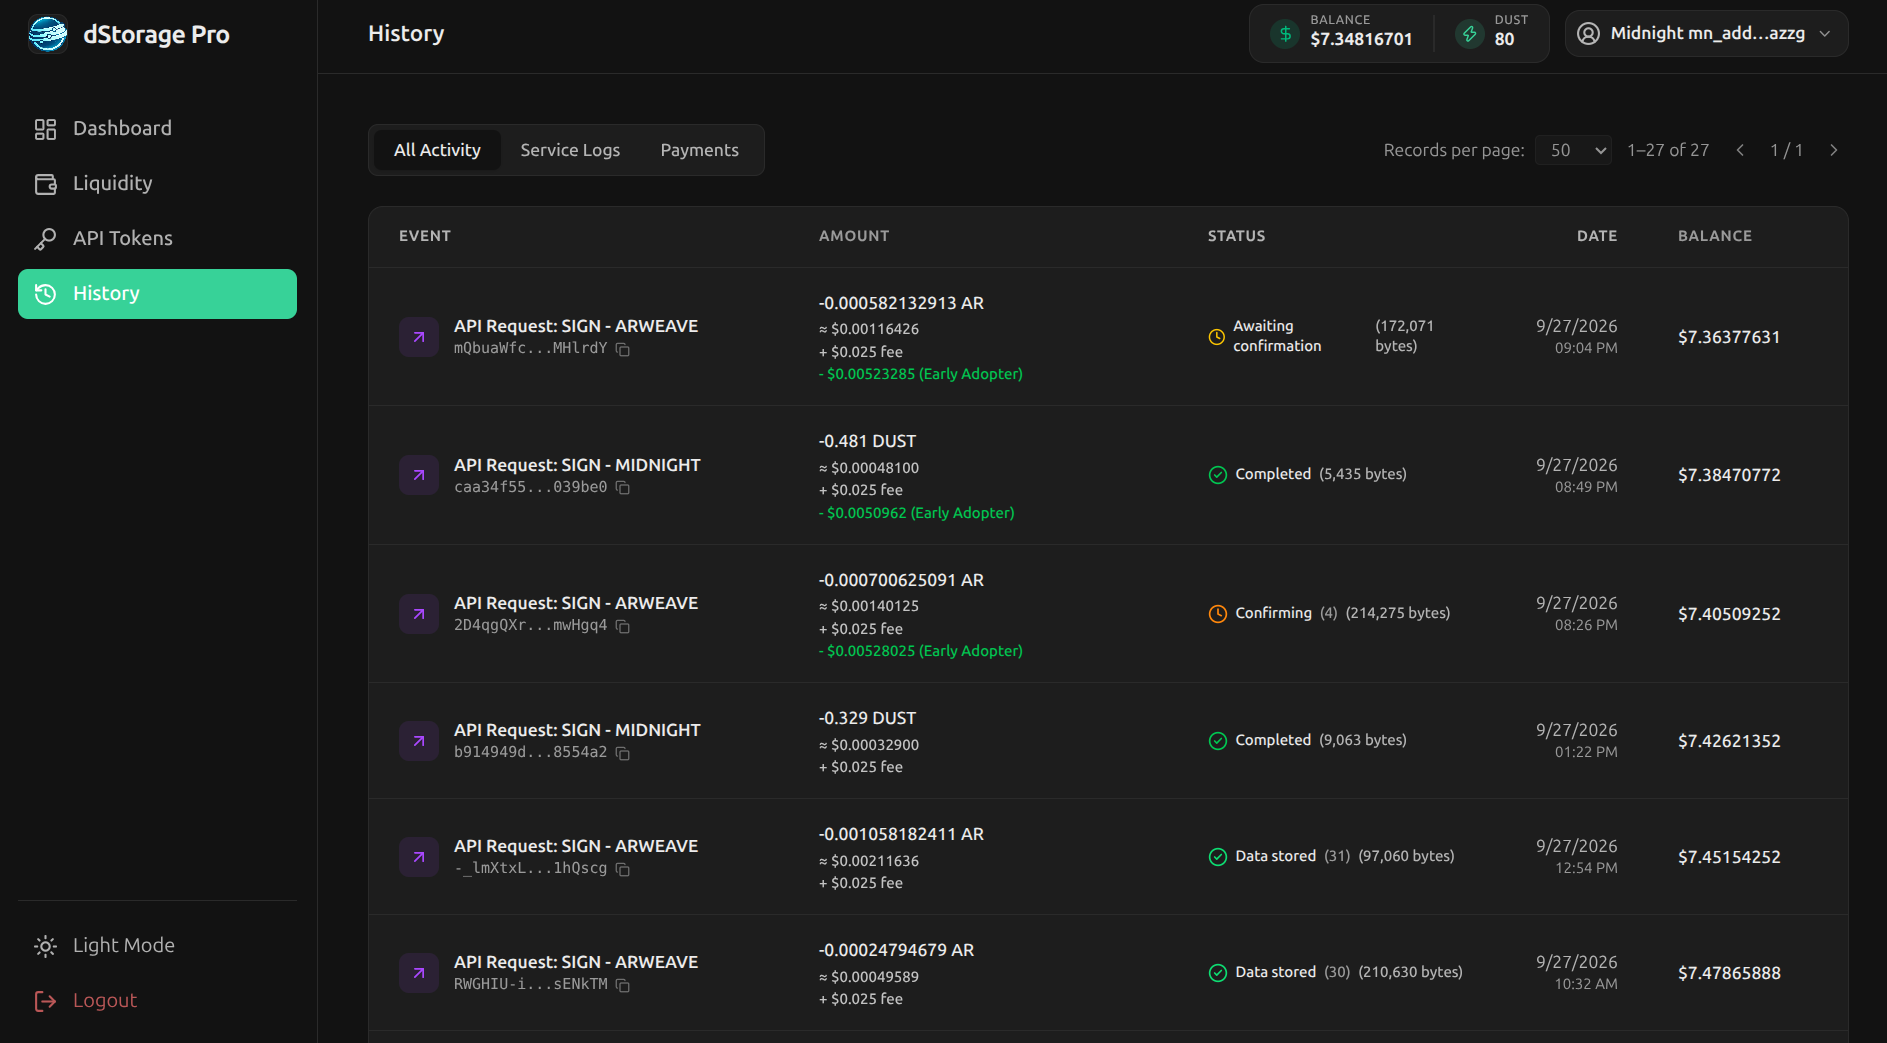Open the Records per page dropdown
The width and height of the screenshot is (1887, 1043).
tap(1573, 150)
